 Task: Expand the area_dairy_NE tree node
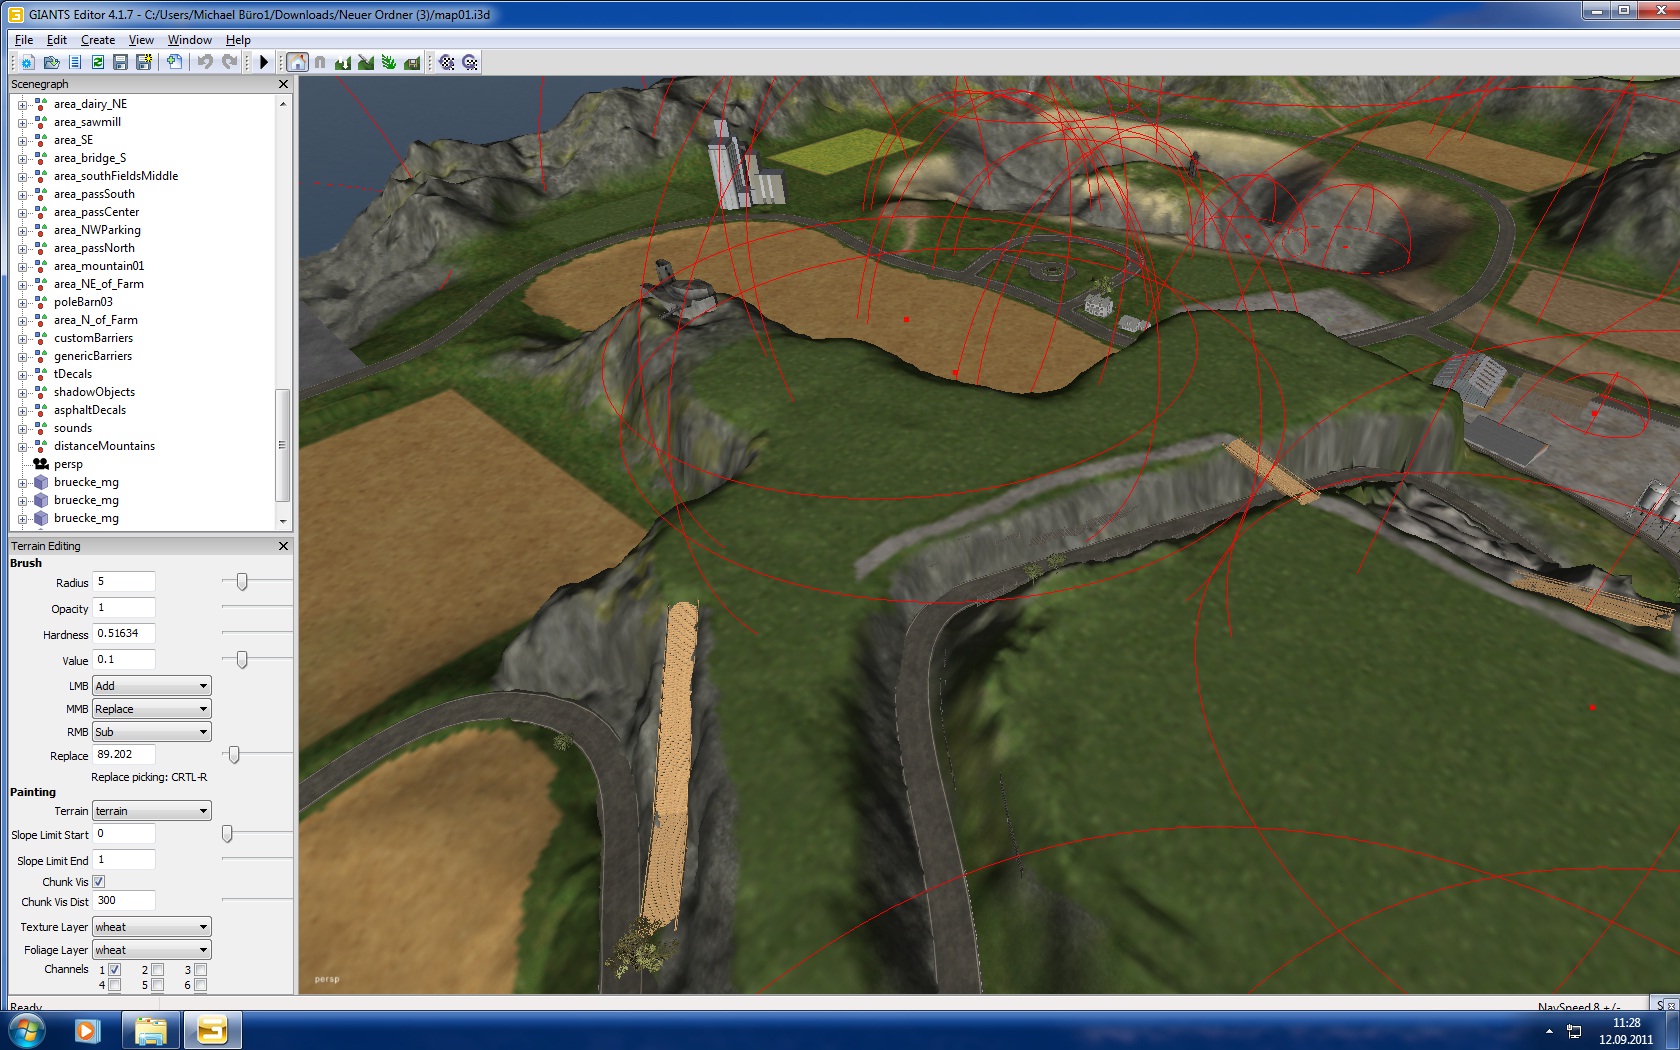tap(22, 104)
